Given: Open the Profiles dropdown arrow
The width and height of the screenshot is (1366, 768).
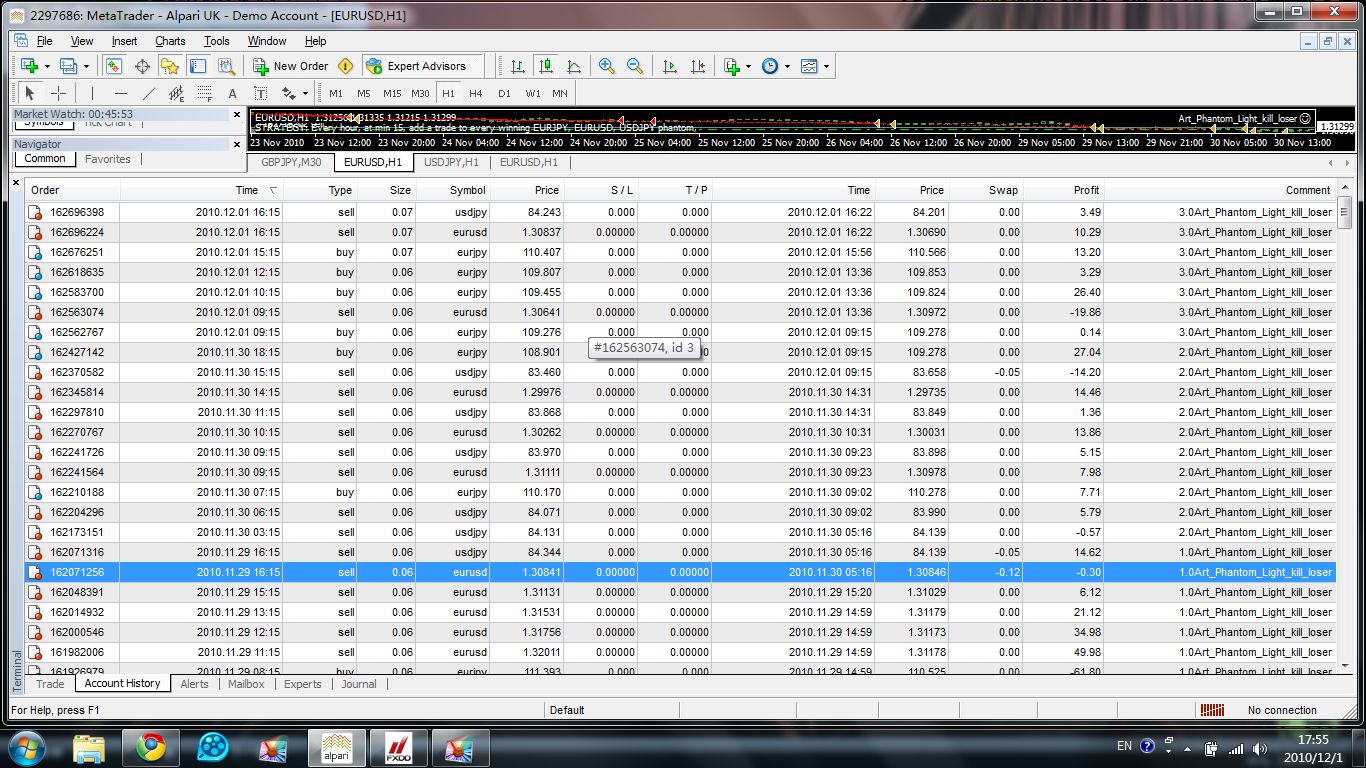Looking at the screenshot, I should 86,66.
